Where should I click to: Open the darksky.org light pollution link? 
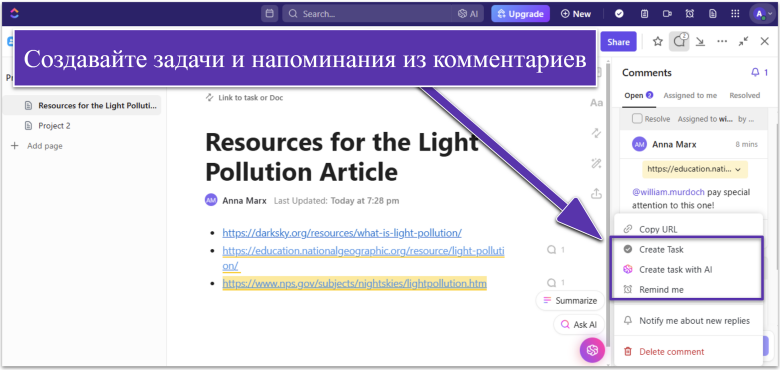[342, 233]
